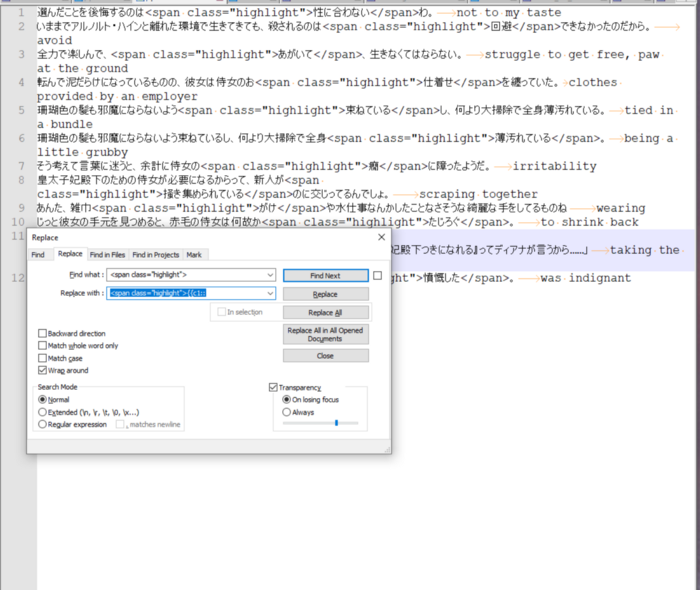This screenshot has width=700, height=590.
Task: Enable the Backward direction checkbox
Action: coord(42,333)
